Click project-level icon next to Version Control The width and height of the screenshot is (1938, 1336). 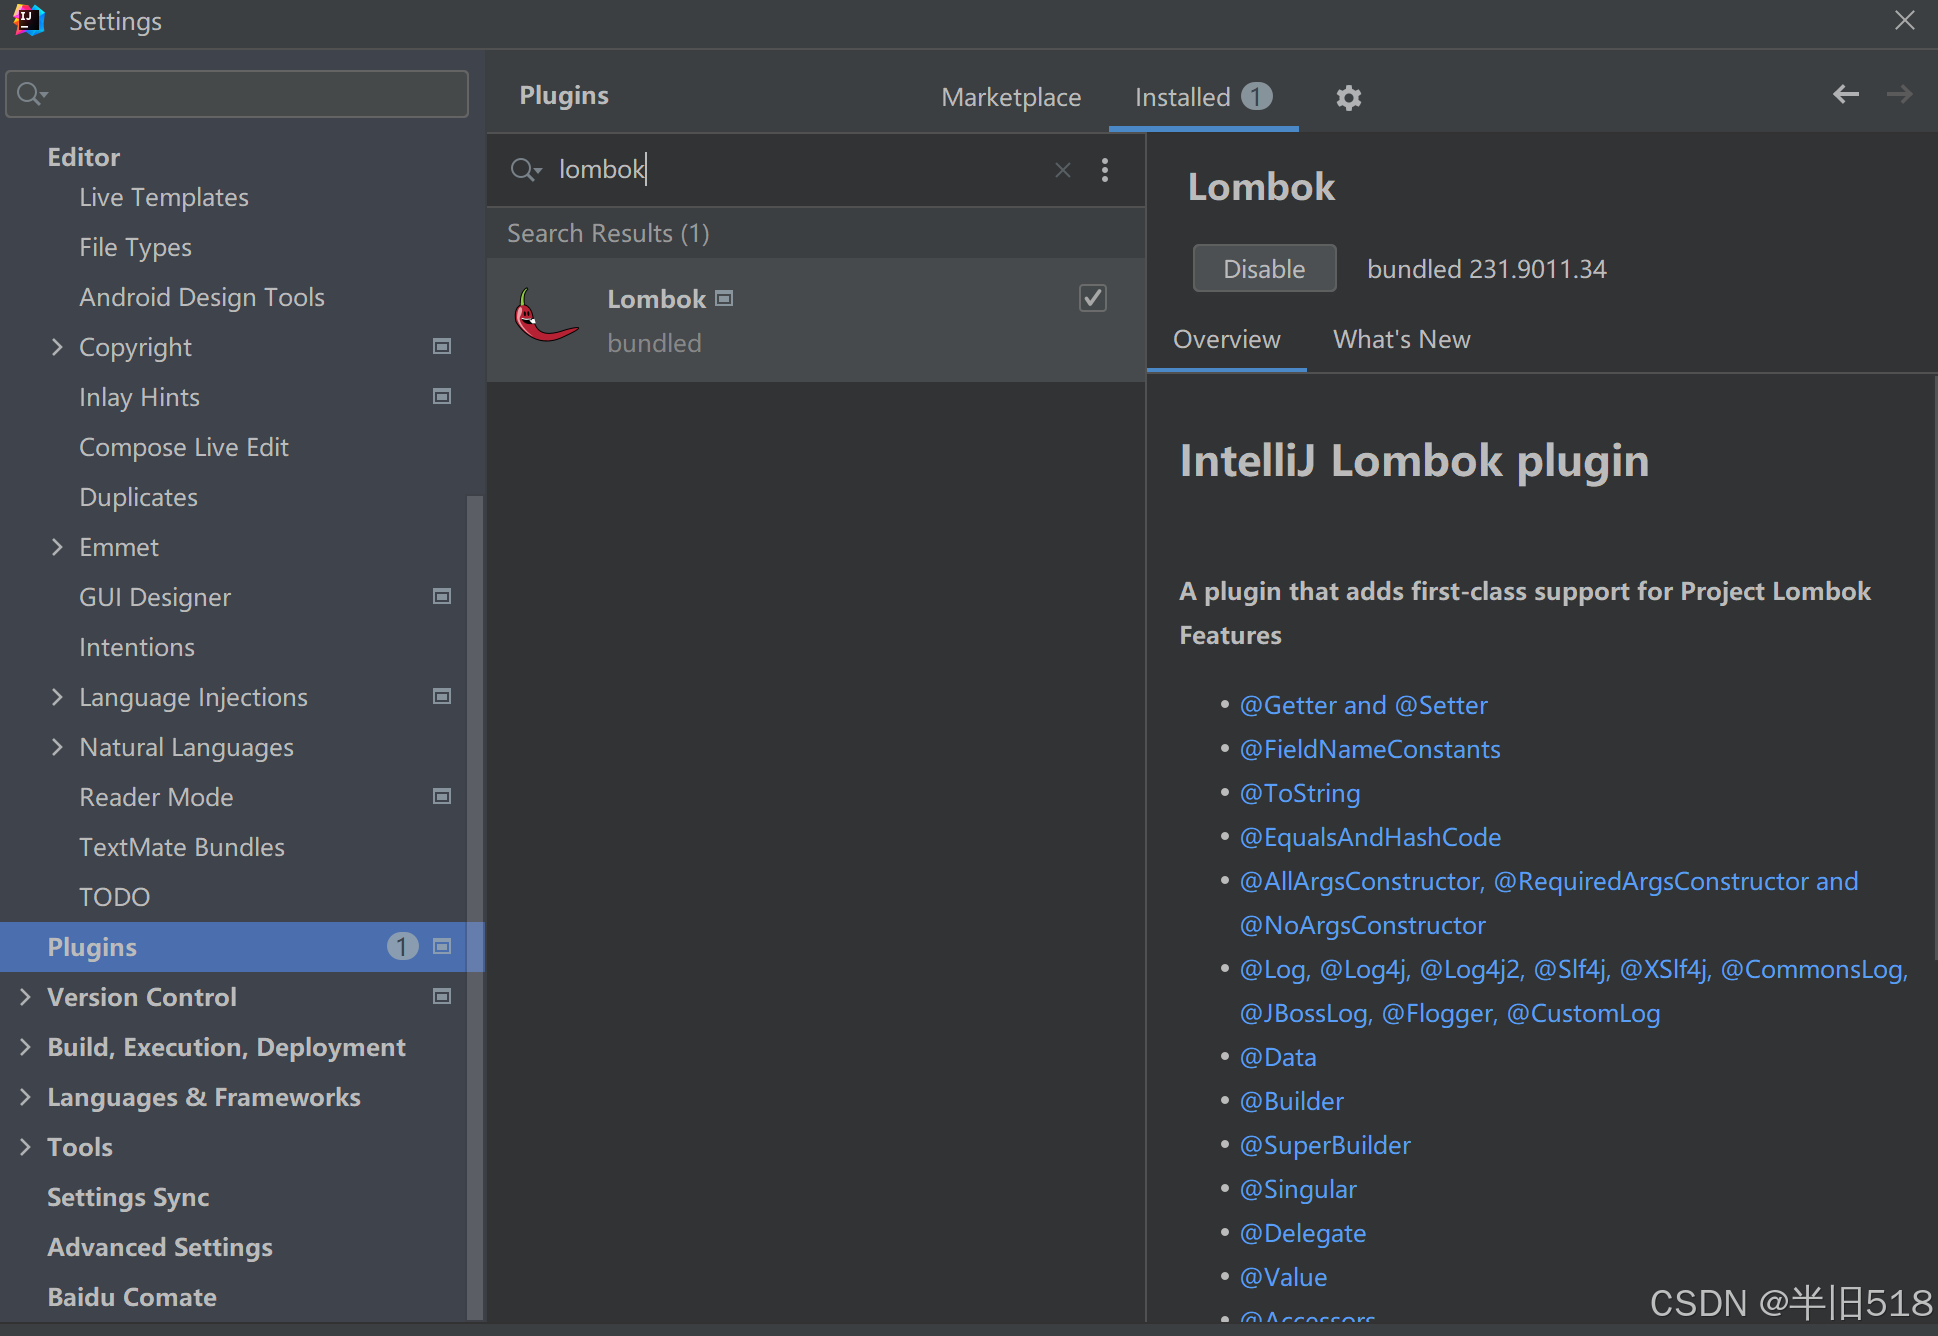pos(442,996)
